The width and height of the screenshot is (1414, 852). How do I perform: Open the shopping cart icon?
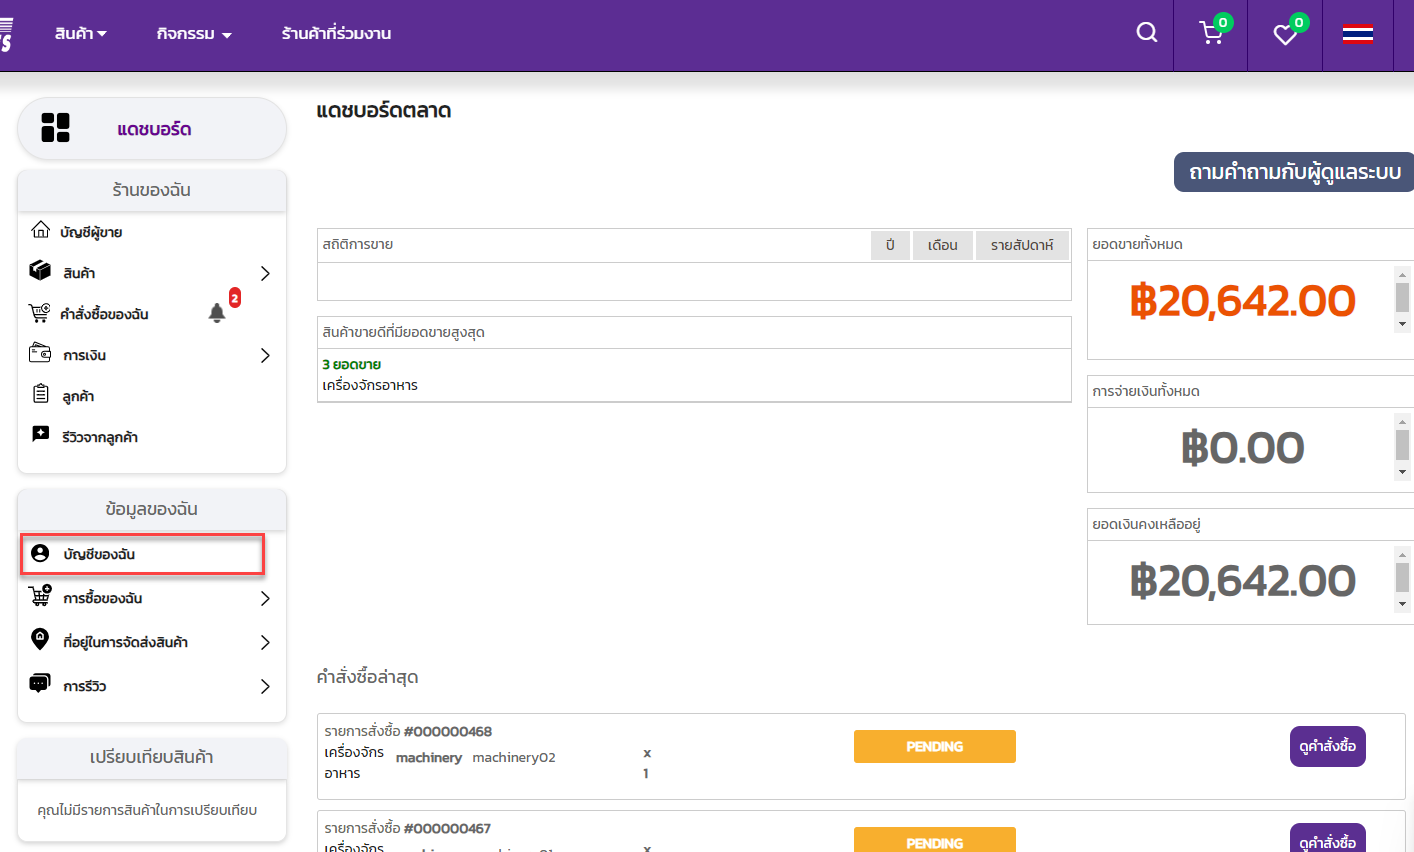[x=1211, y=34]
